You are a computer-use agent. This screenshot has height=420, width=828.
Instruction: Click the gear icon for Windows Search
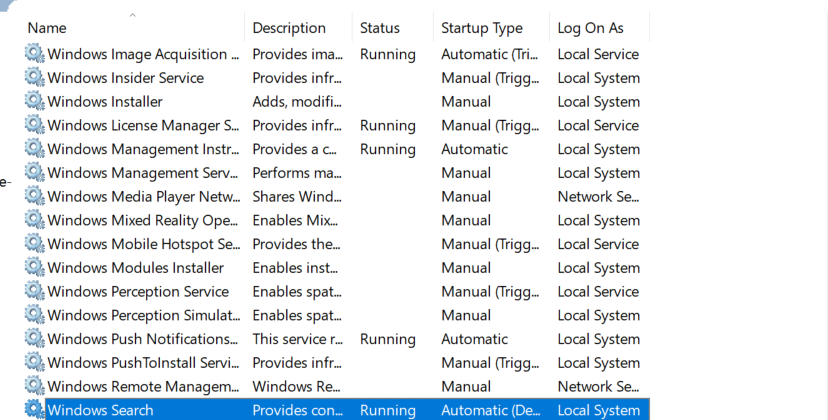(x=35, y=410)
